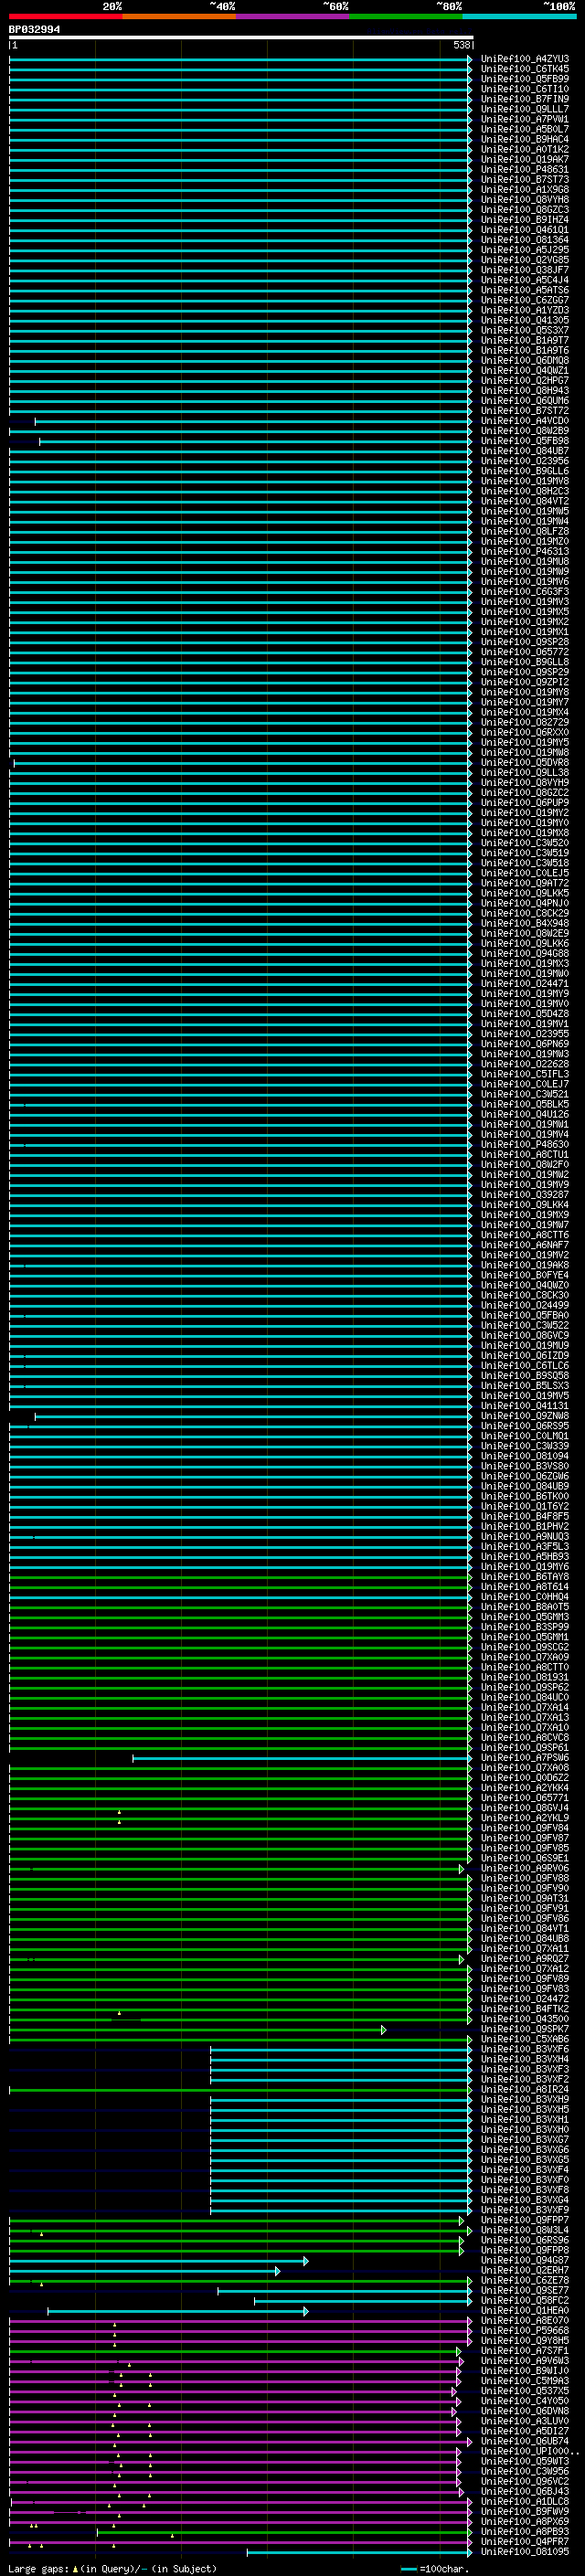Click label UniRef100_Q6DMQ8
585x2576 pixels.
coord(525,361)
